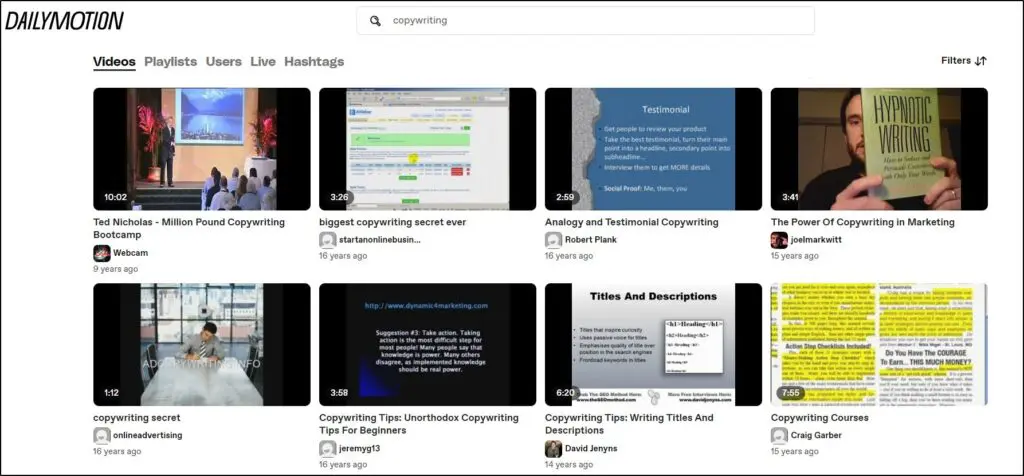Play the biggest copywriting secret thumbnail

point(427,149)
